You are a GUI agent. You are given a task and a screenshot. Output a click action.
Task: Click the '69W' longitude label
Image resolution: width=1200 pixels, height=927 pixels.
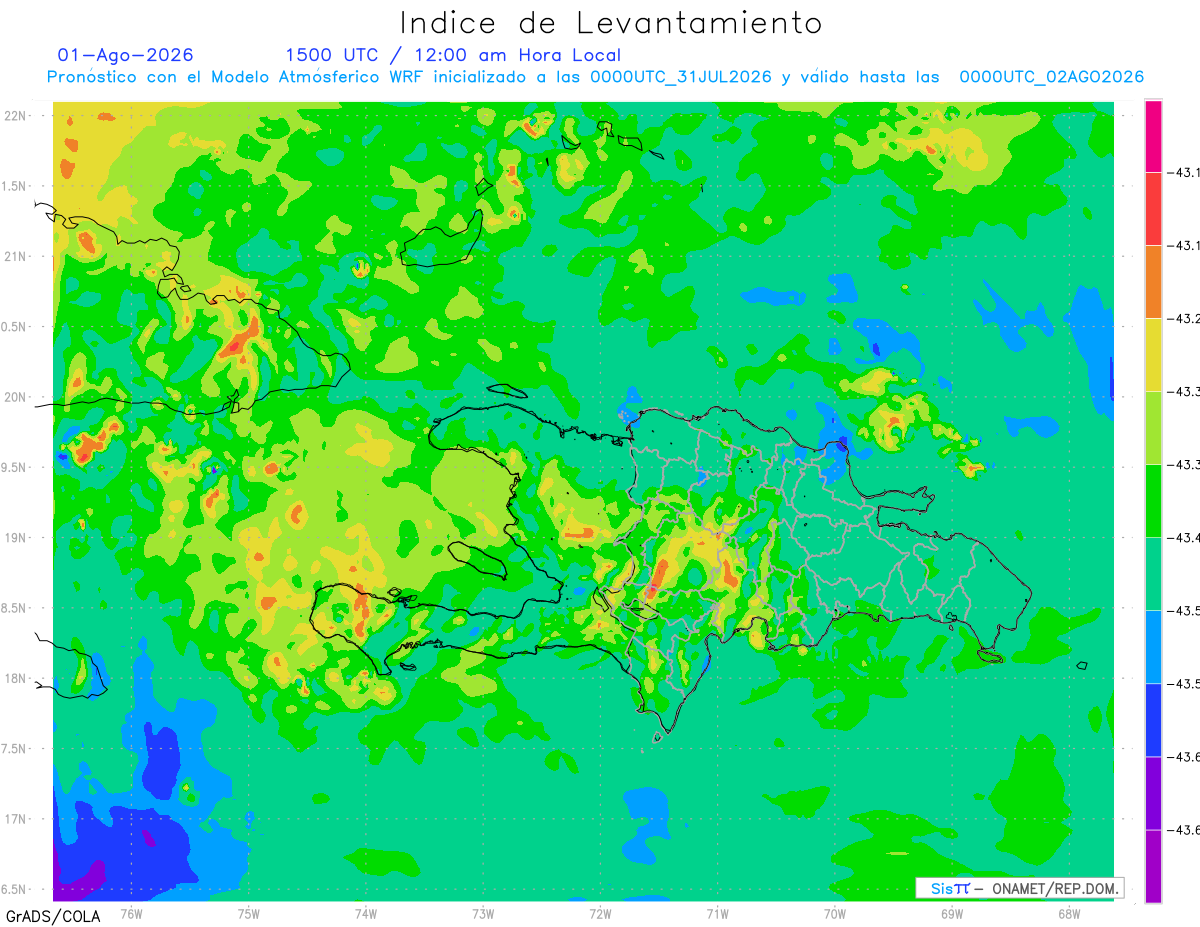click(951, 914)
